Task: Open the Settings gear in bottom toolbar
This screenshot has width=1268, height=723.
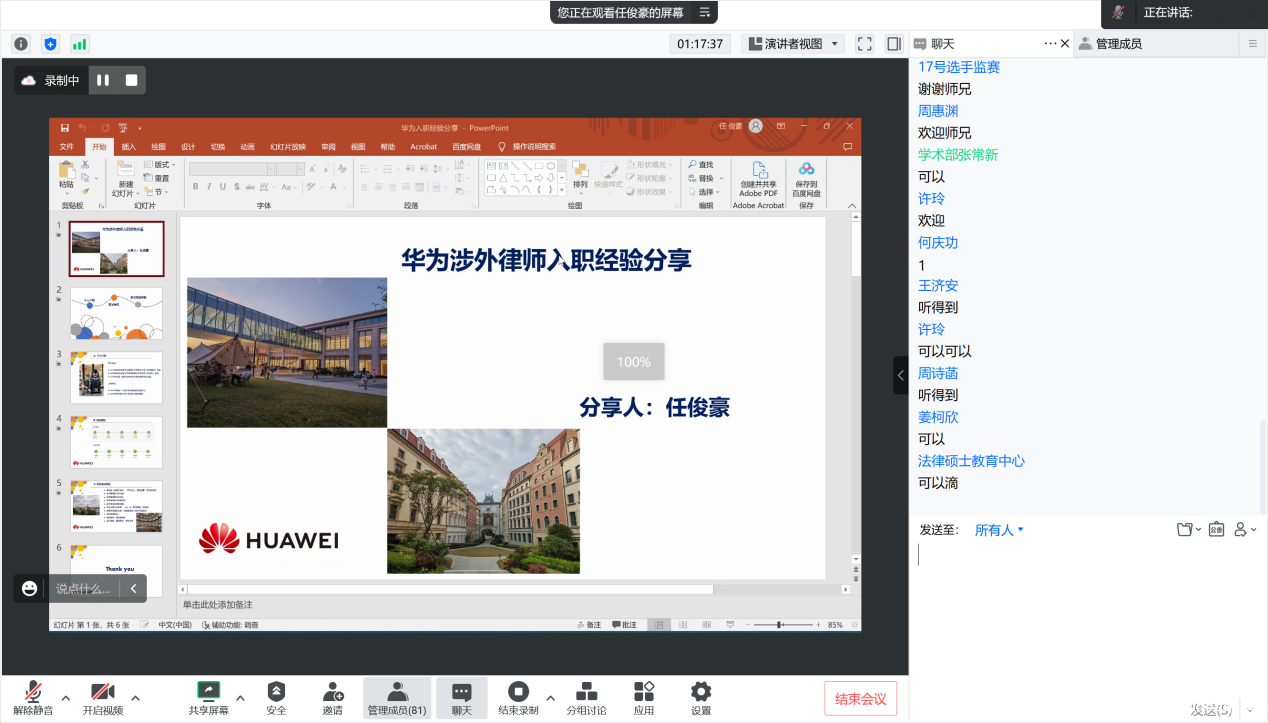Action: [701, 697]
